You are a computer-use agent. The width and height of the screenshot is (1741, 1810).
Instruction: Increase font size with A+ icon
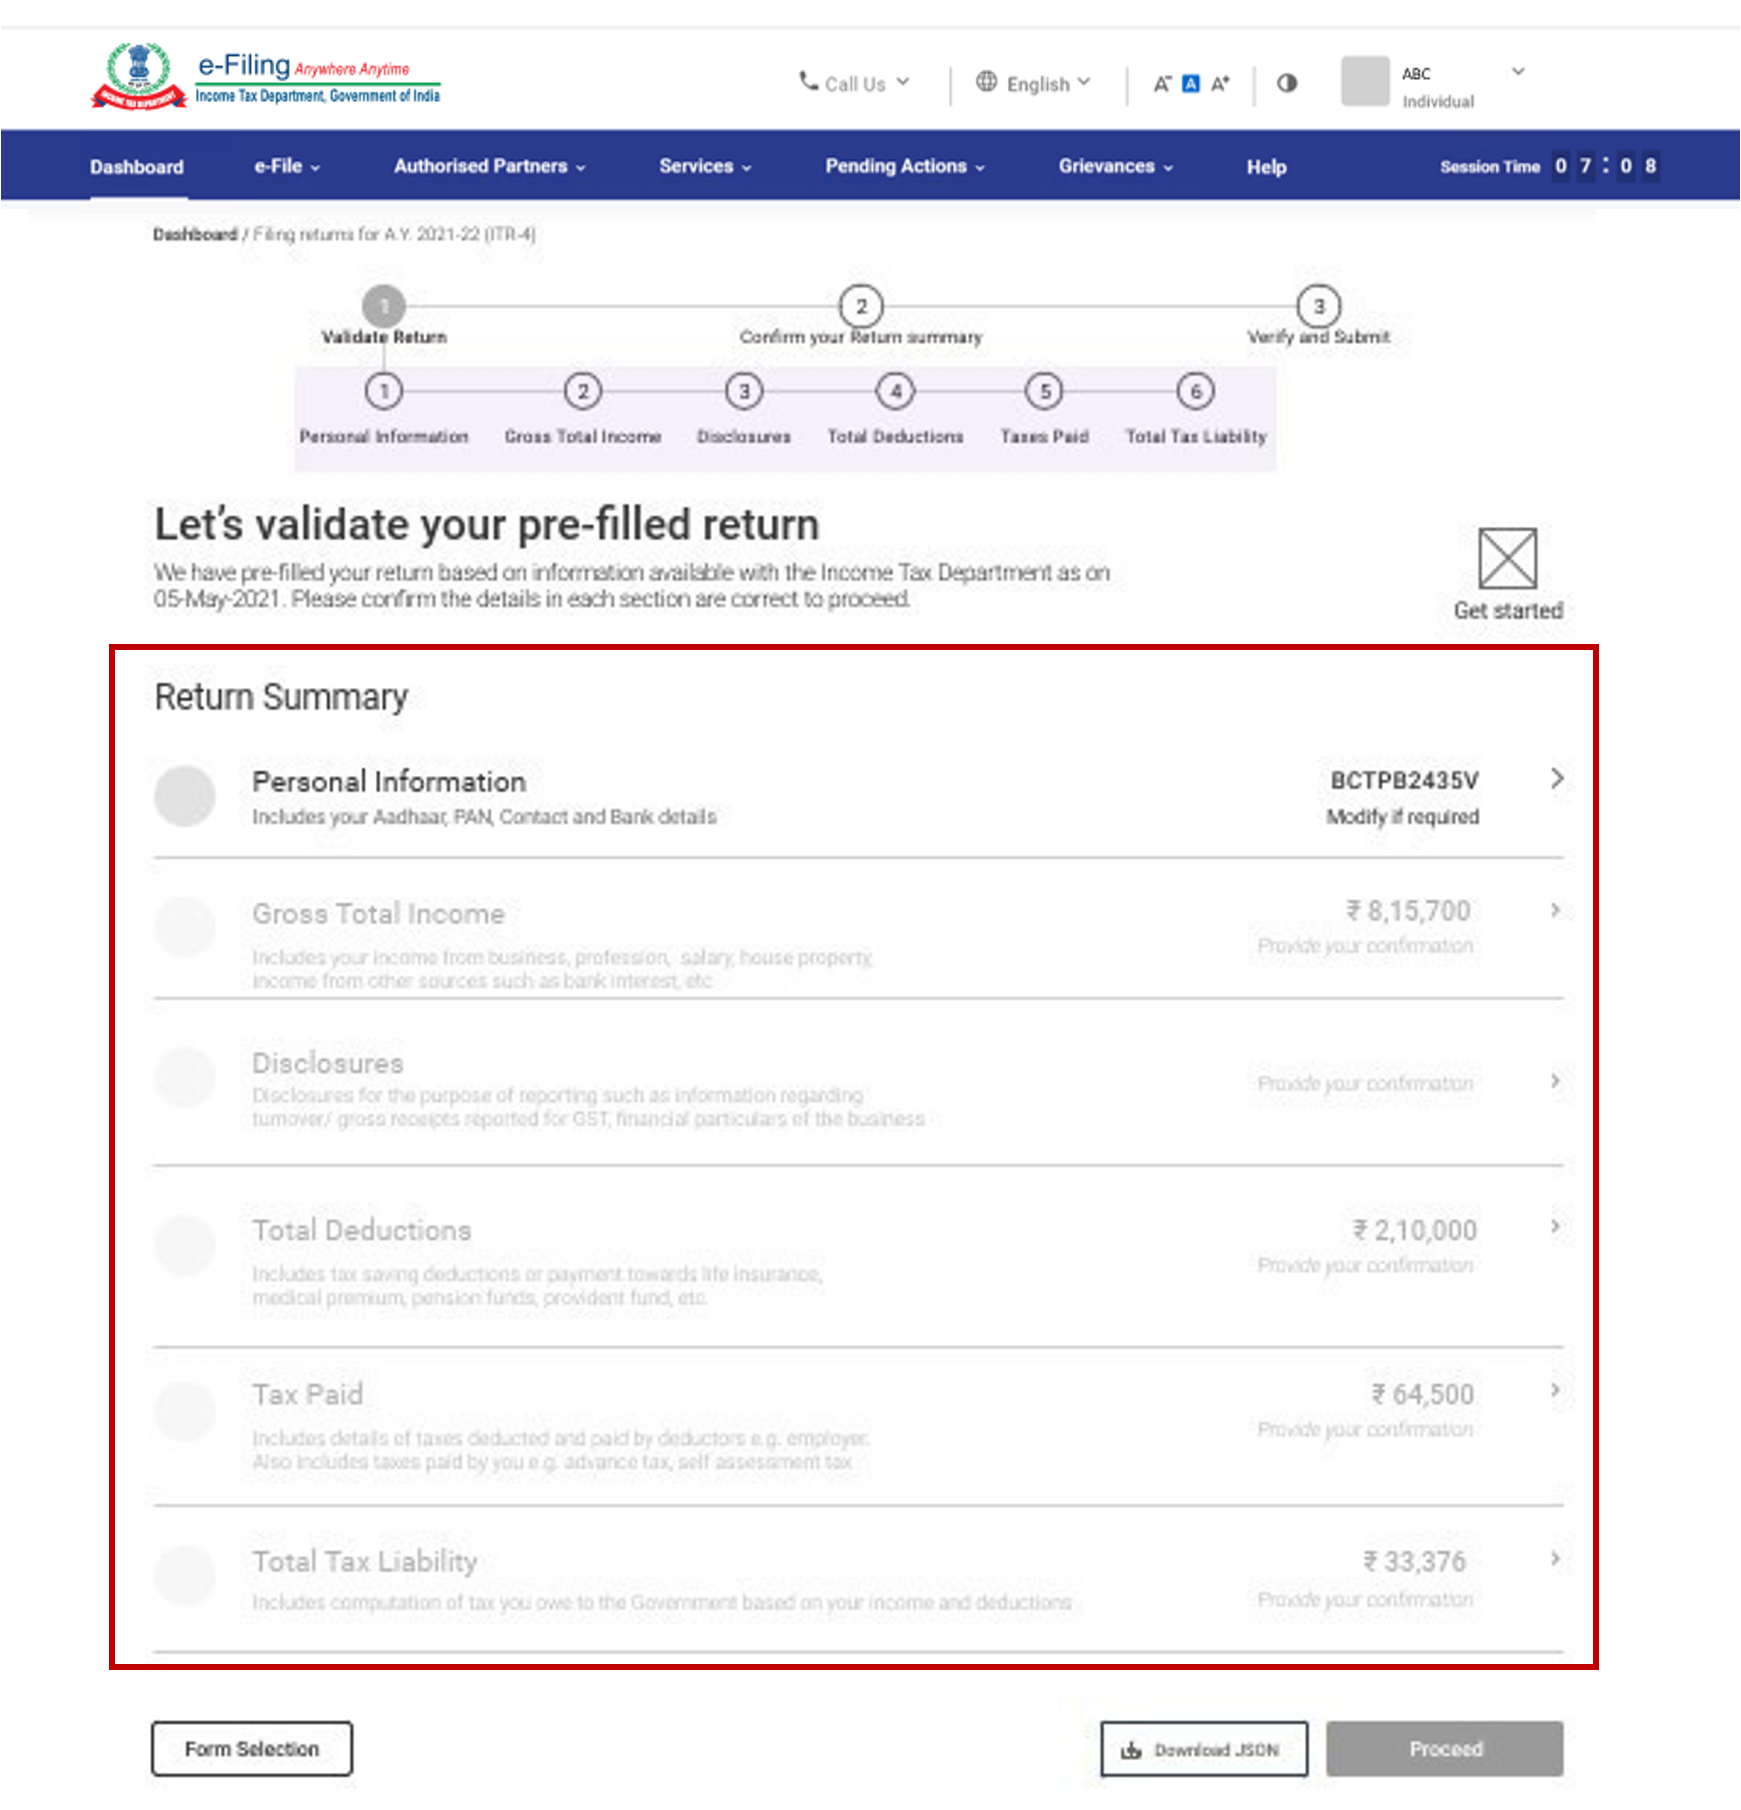coord(1220,84)
